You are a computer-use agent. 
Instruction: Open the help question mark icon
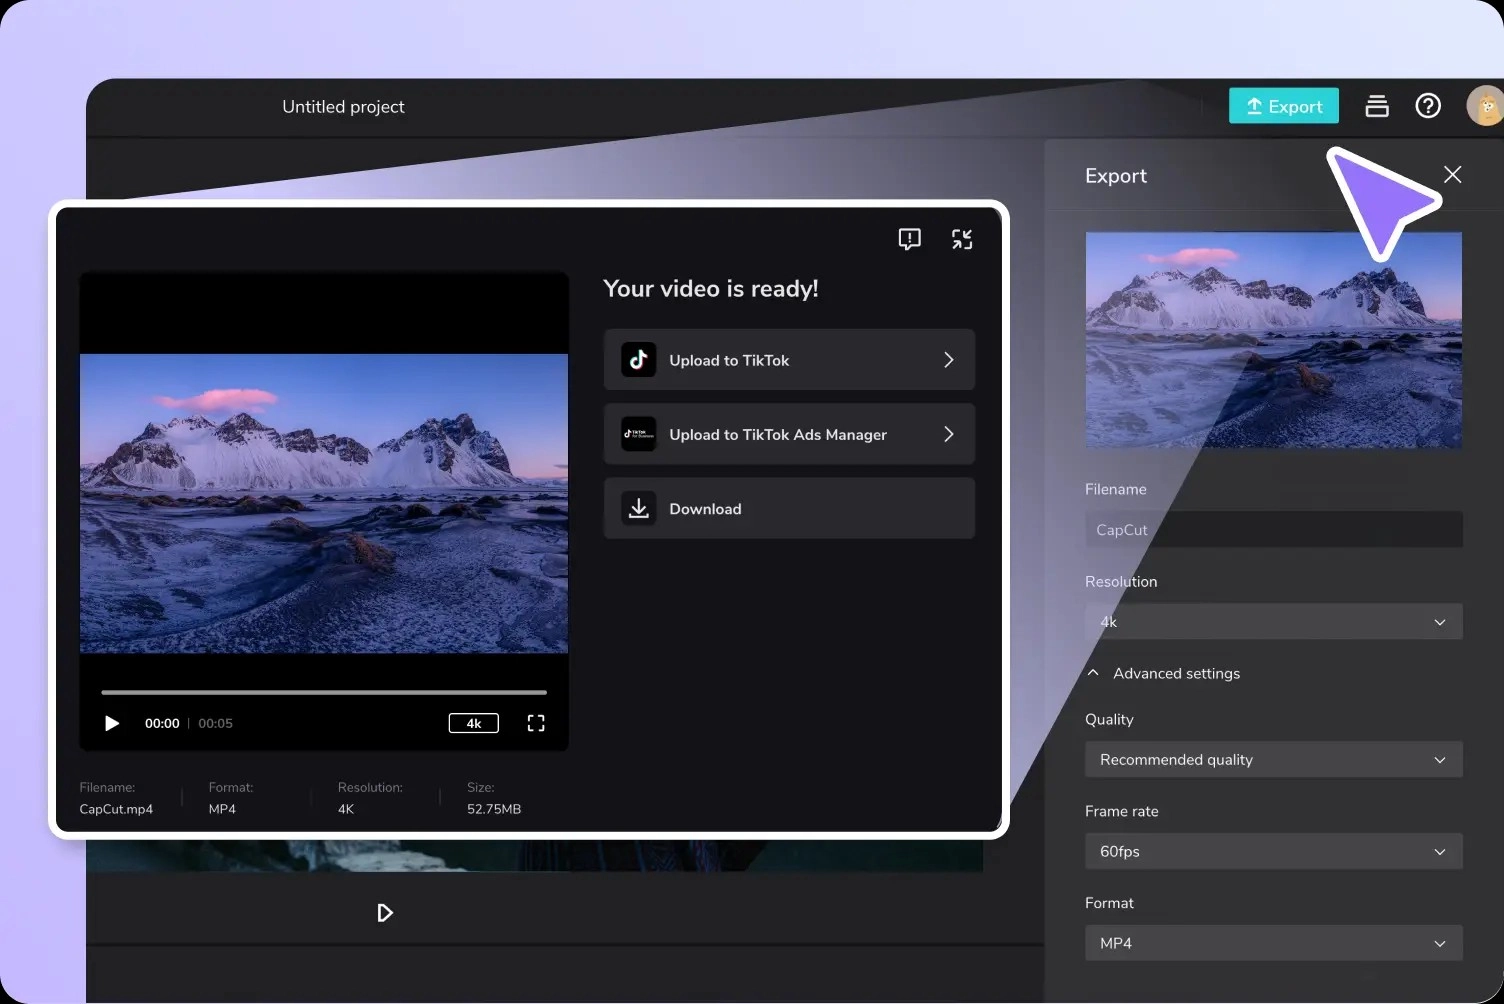pos(1428,106)
